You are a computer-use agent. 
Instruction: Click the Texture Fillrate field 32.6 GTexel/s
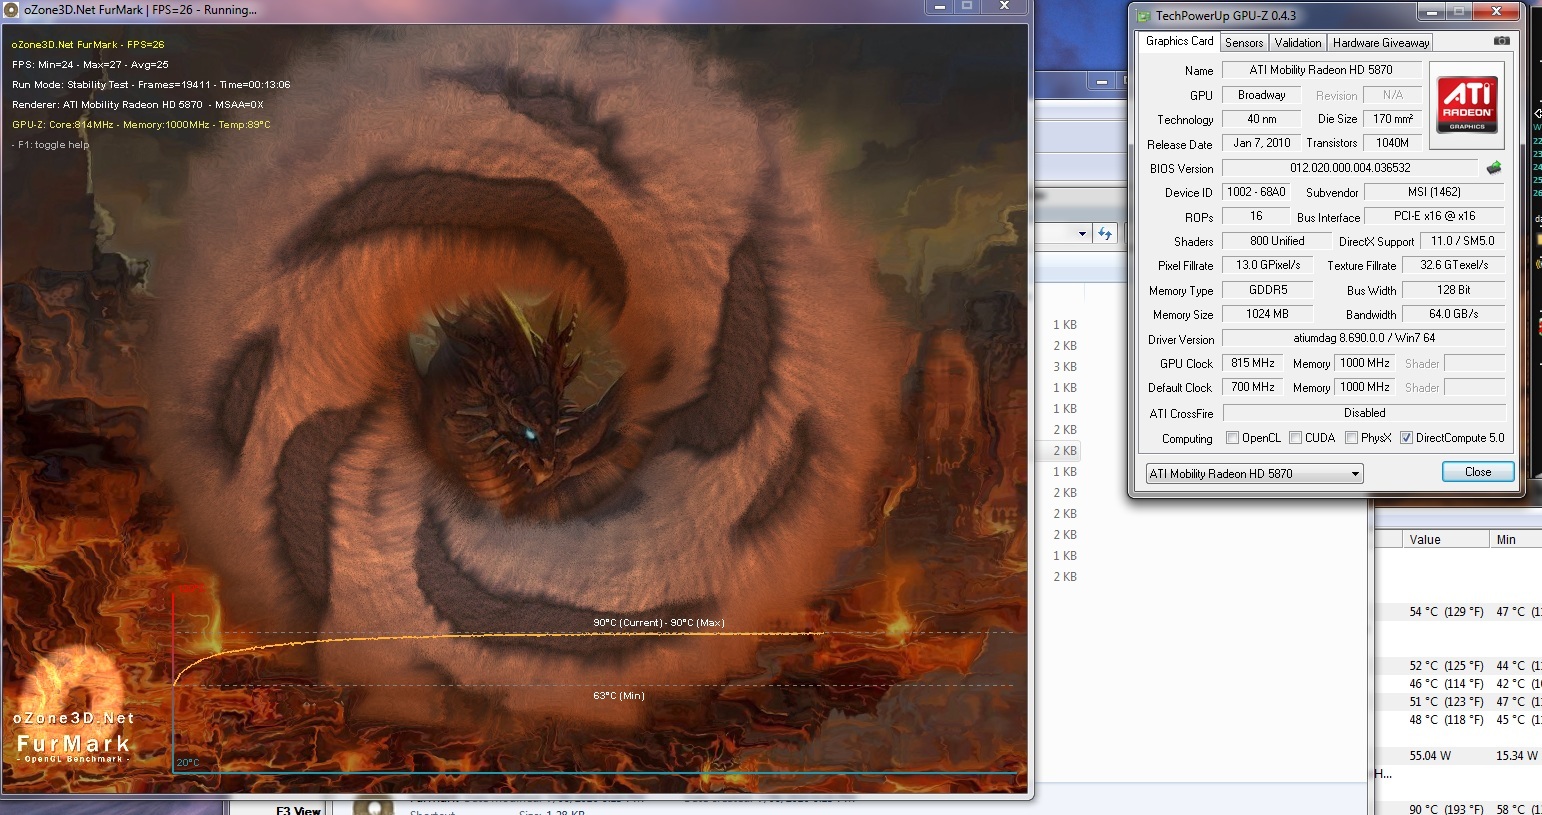click(1454, 265)
